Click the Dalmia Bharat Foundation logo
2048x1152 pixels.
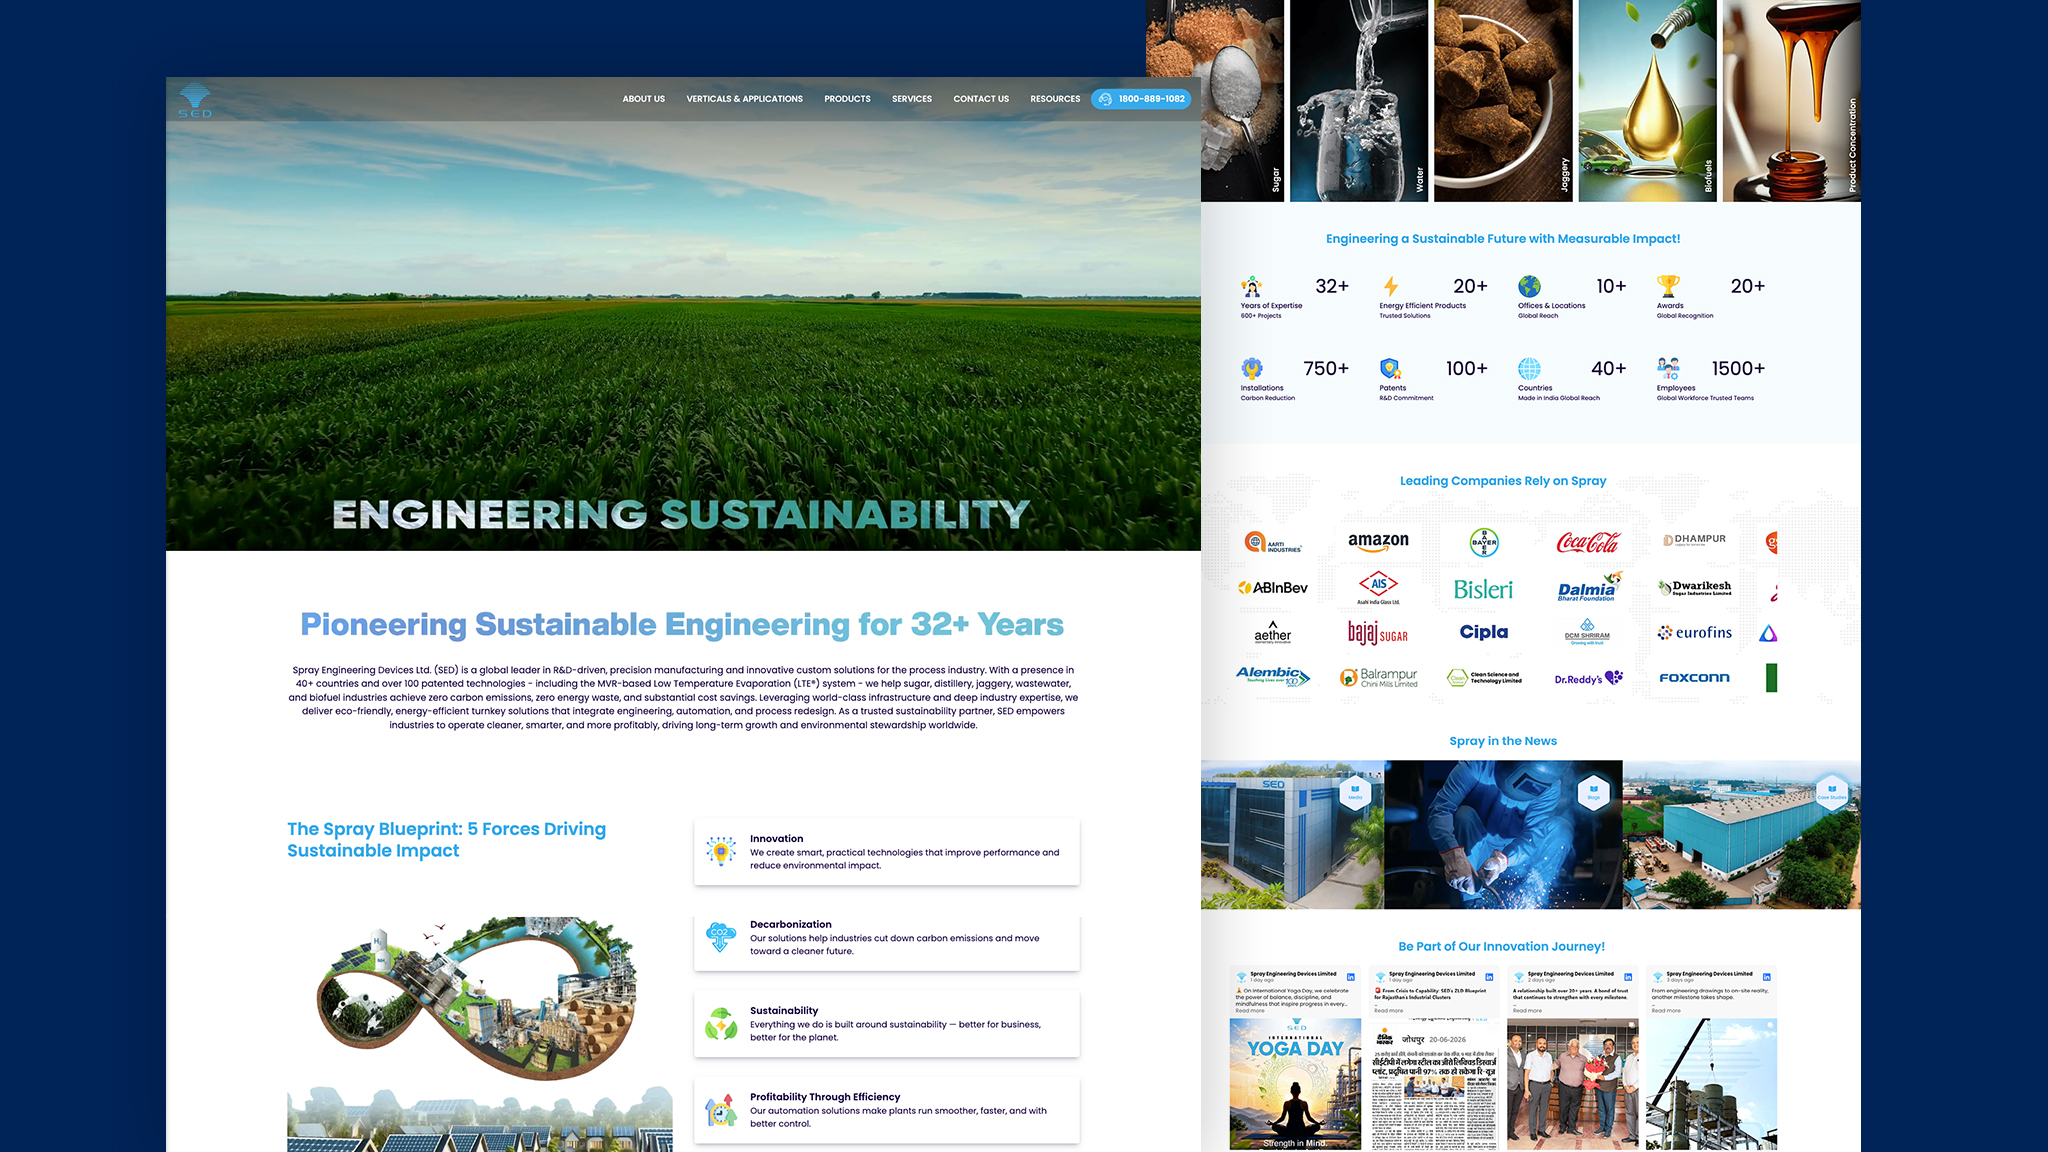(1589, 587)
